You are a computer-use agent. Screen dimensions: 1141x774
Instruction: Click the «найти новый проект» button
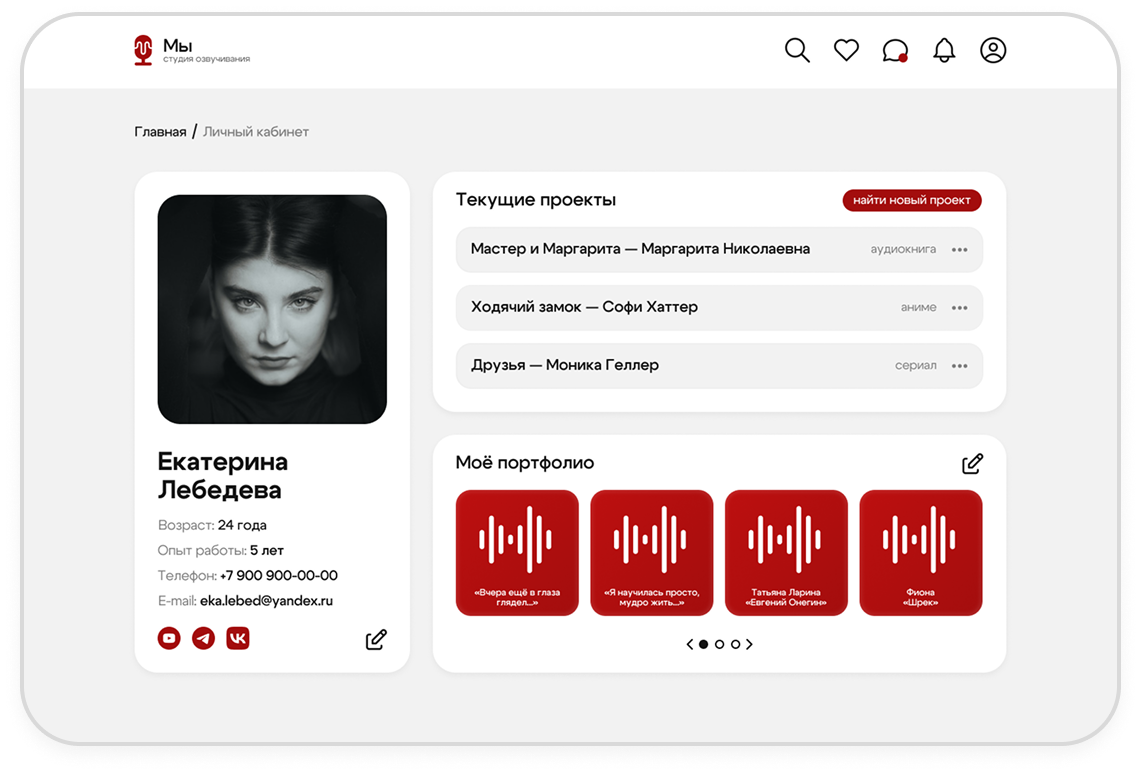tap(911, 200)
